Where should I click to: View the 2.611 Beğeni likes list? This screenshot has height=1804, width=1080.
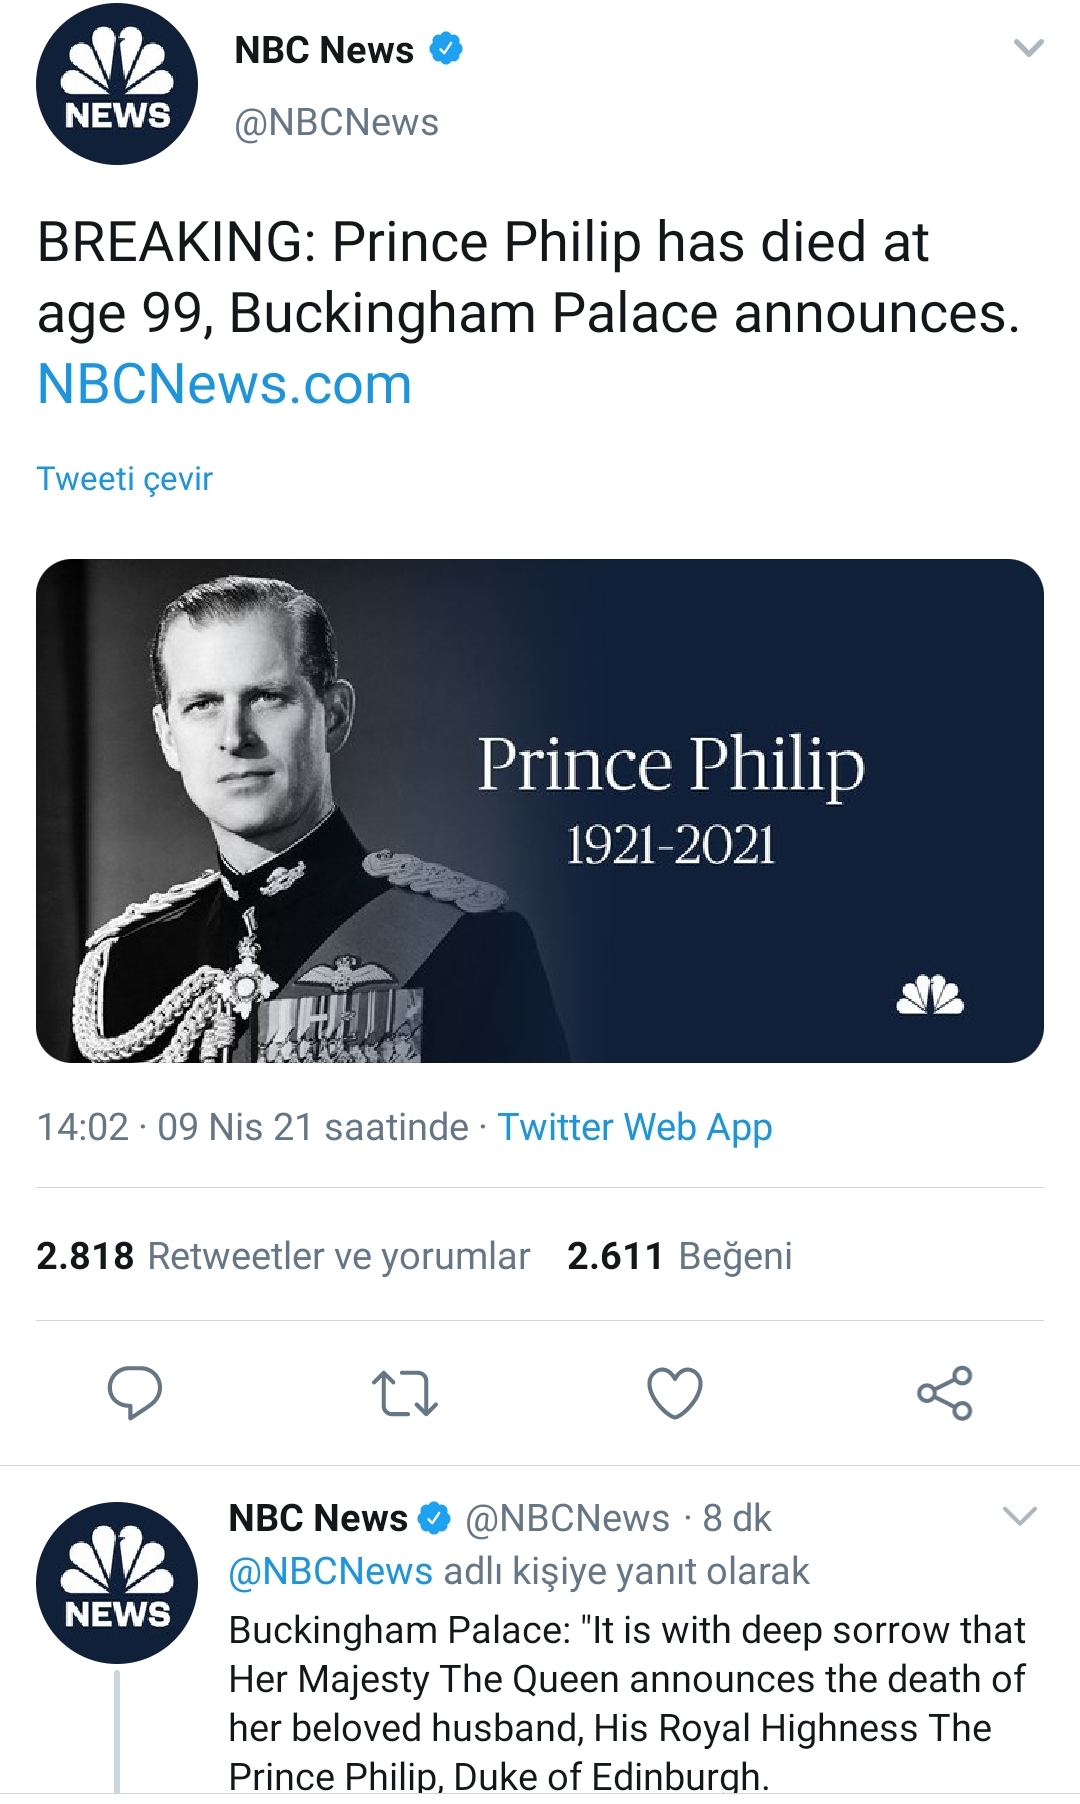pos(679,1256)
